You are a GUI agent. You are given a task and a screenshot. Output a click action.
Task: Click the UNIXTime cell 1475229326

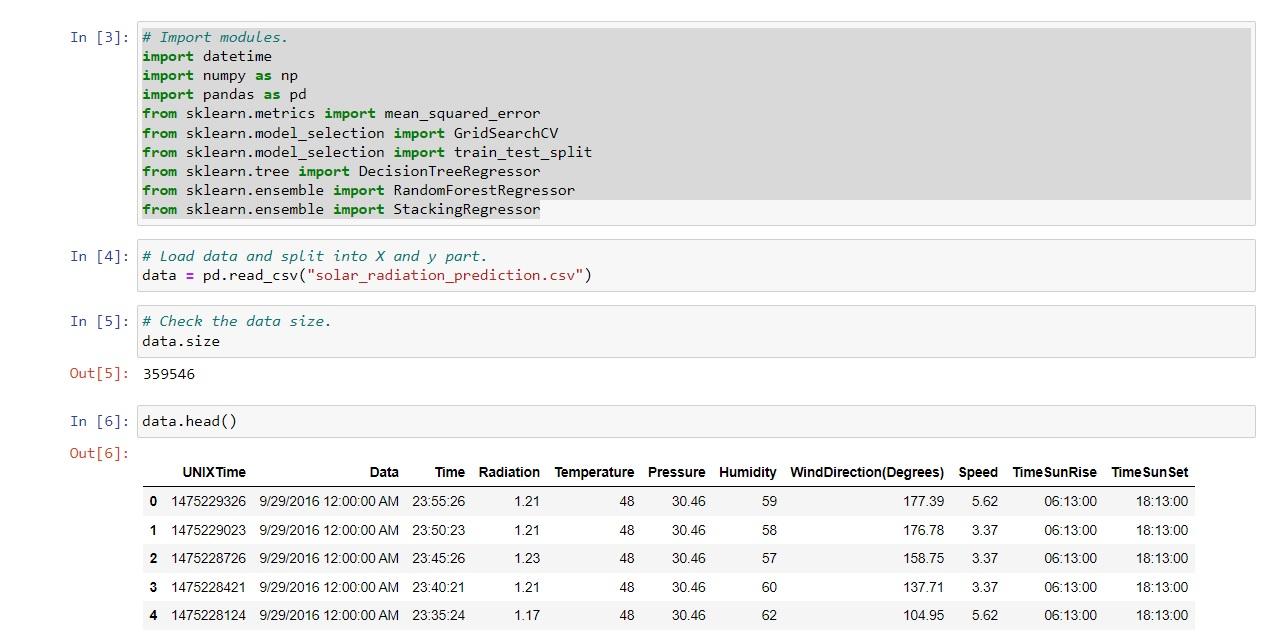pyautogui.click(x=208, y=501)
